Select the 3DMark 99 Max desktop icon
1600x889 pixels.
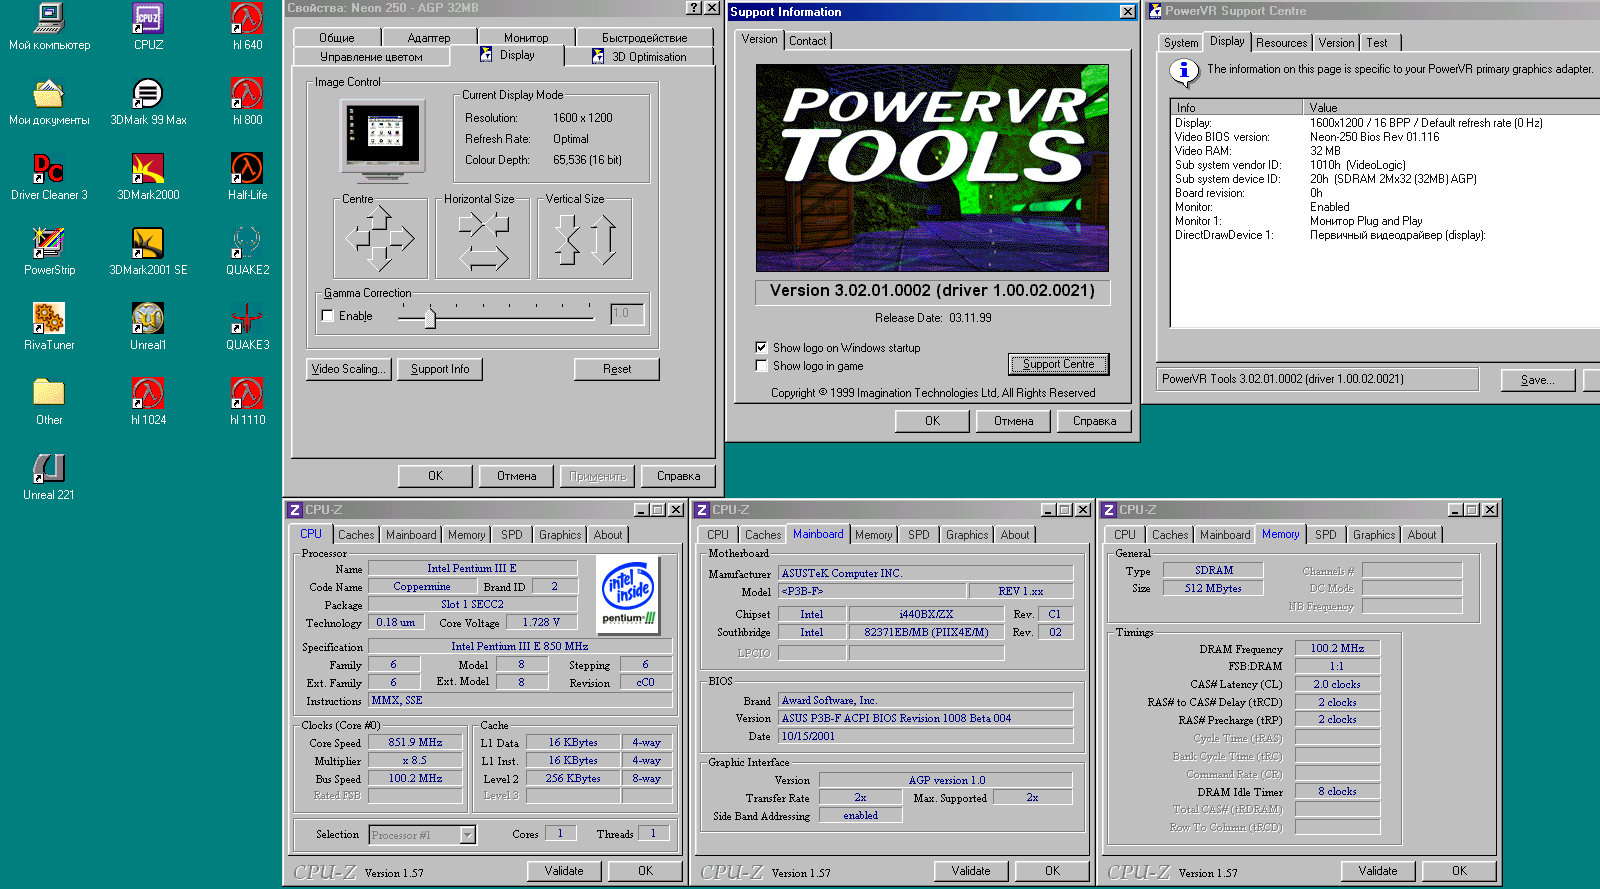pos(148,101)
